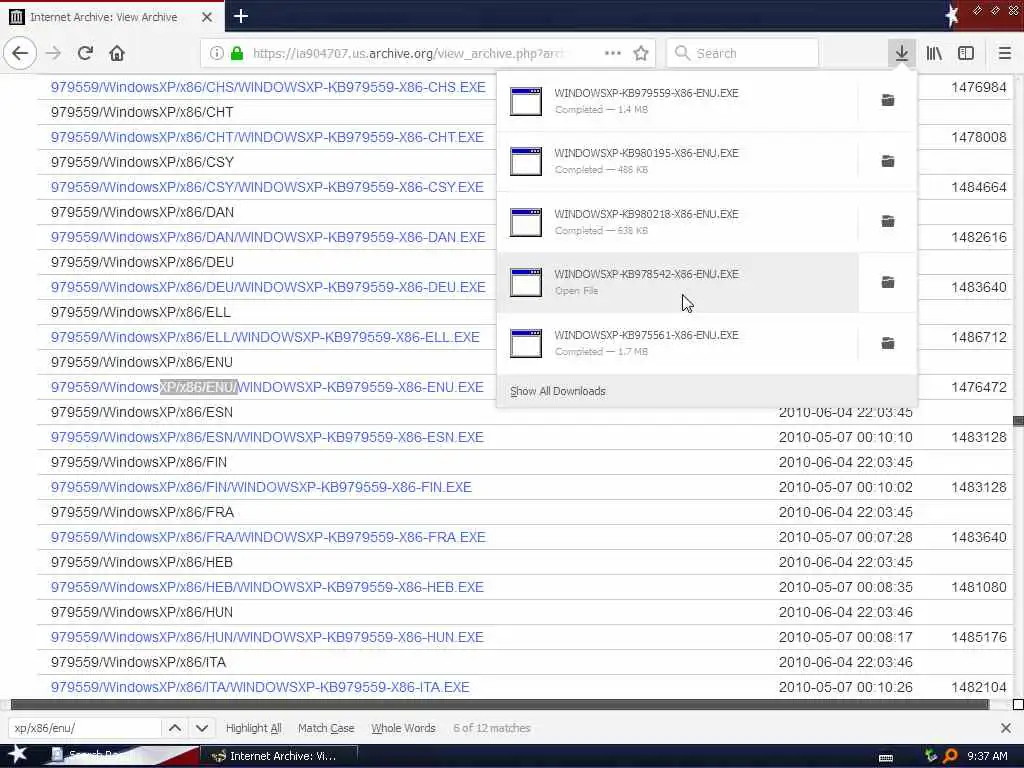Find previous match arrow in find bar

click(175, 728)
